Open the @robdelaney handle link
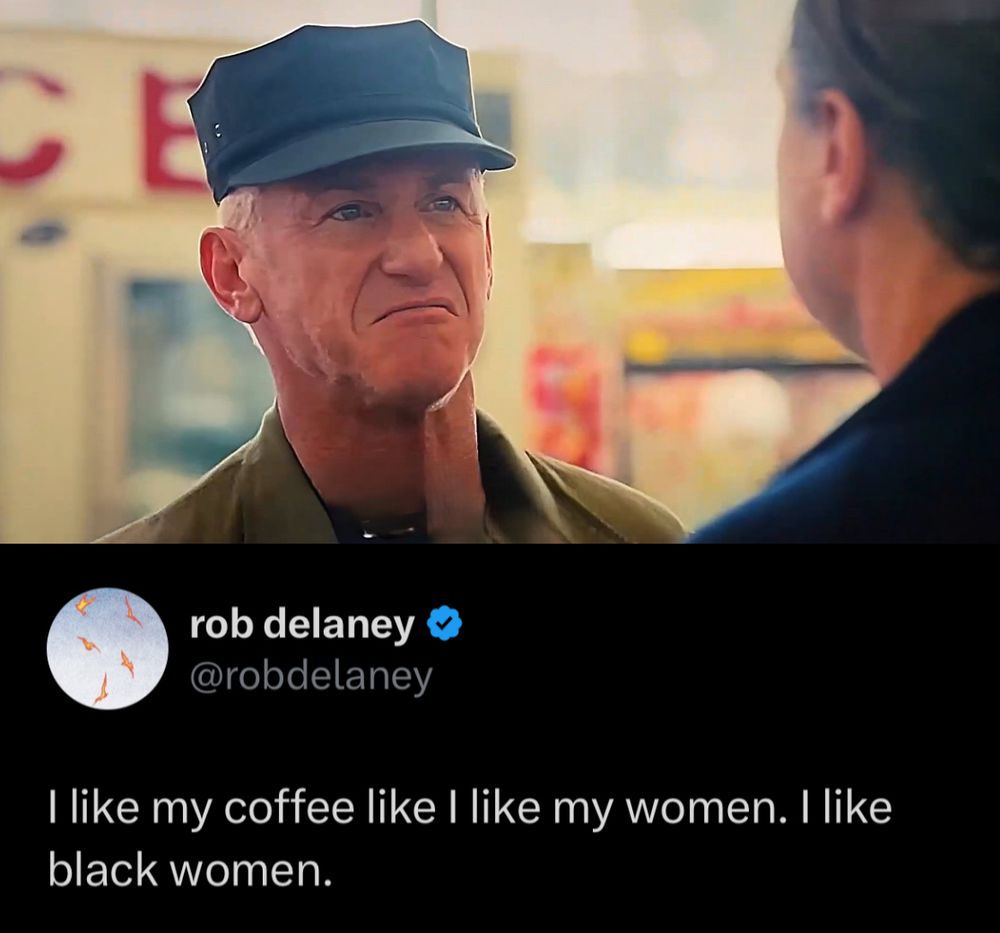The width and height of the screenshot is (1000, 933). [x=311, y=677]
